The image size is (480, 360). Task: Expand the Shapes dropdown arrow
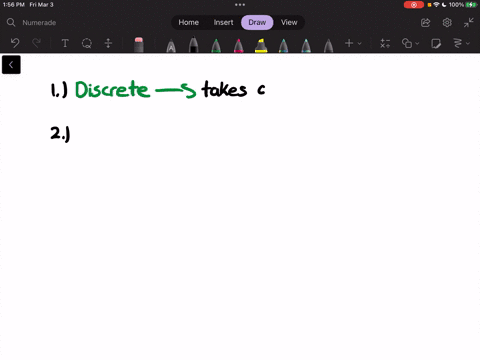[417, 43]
